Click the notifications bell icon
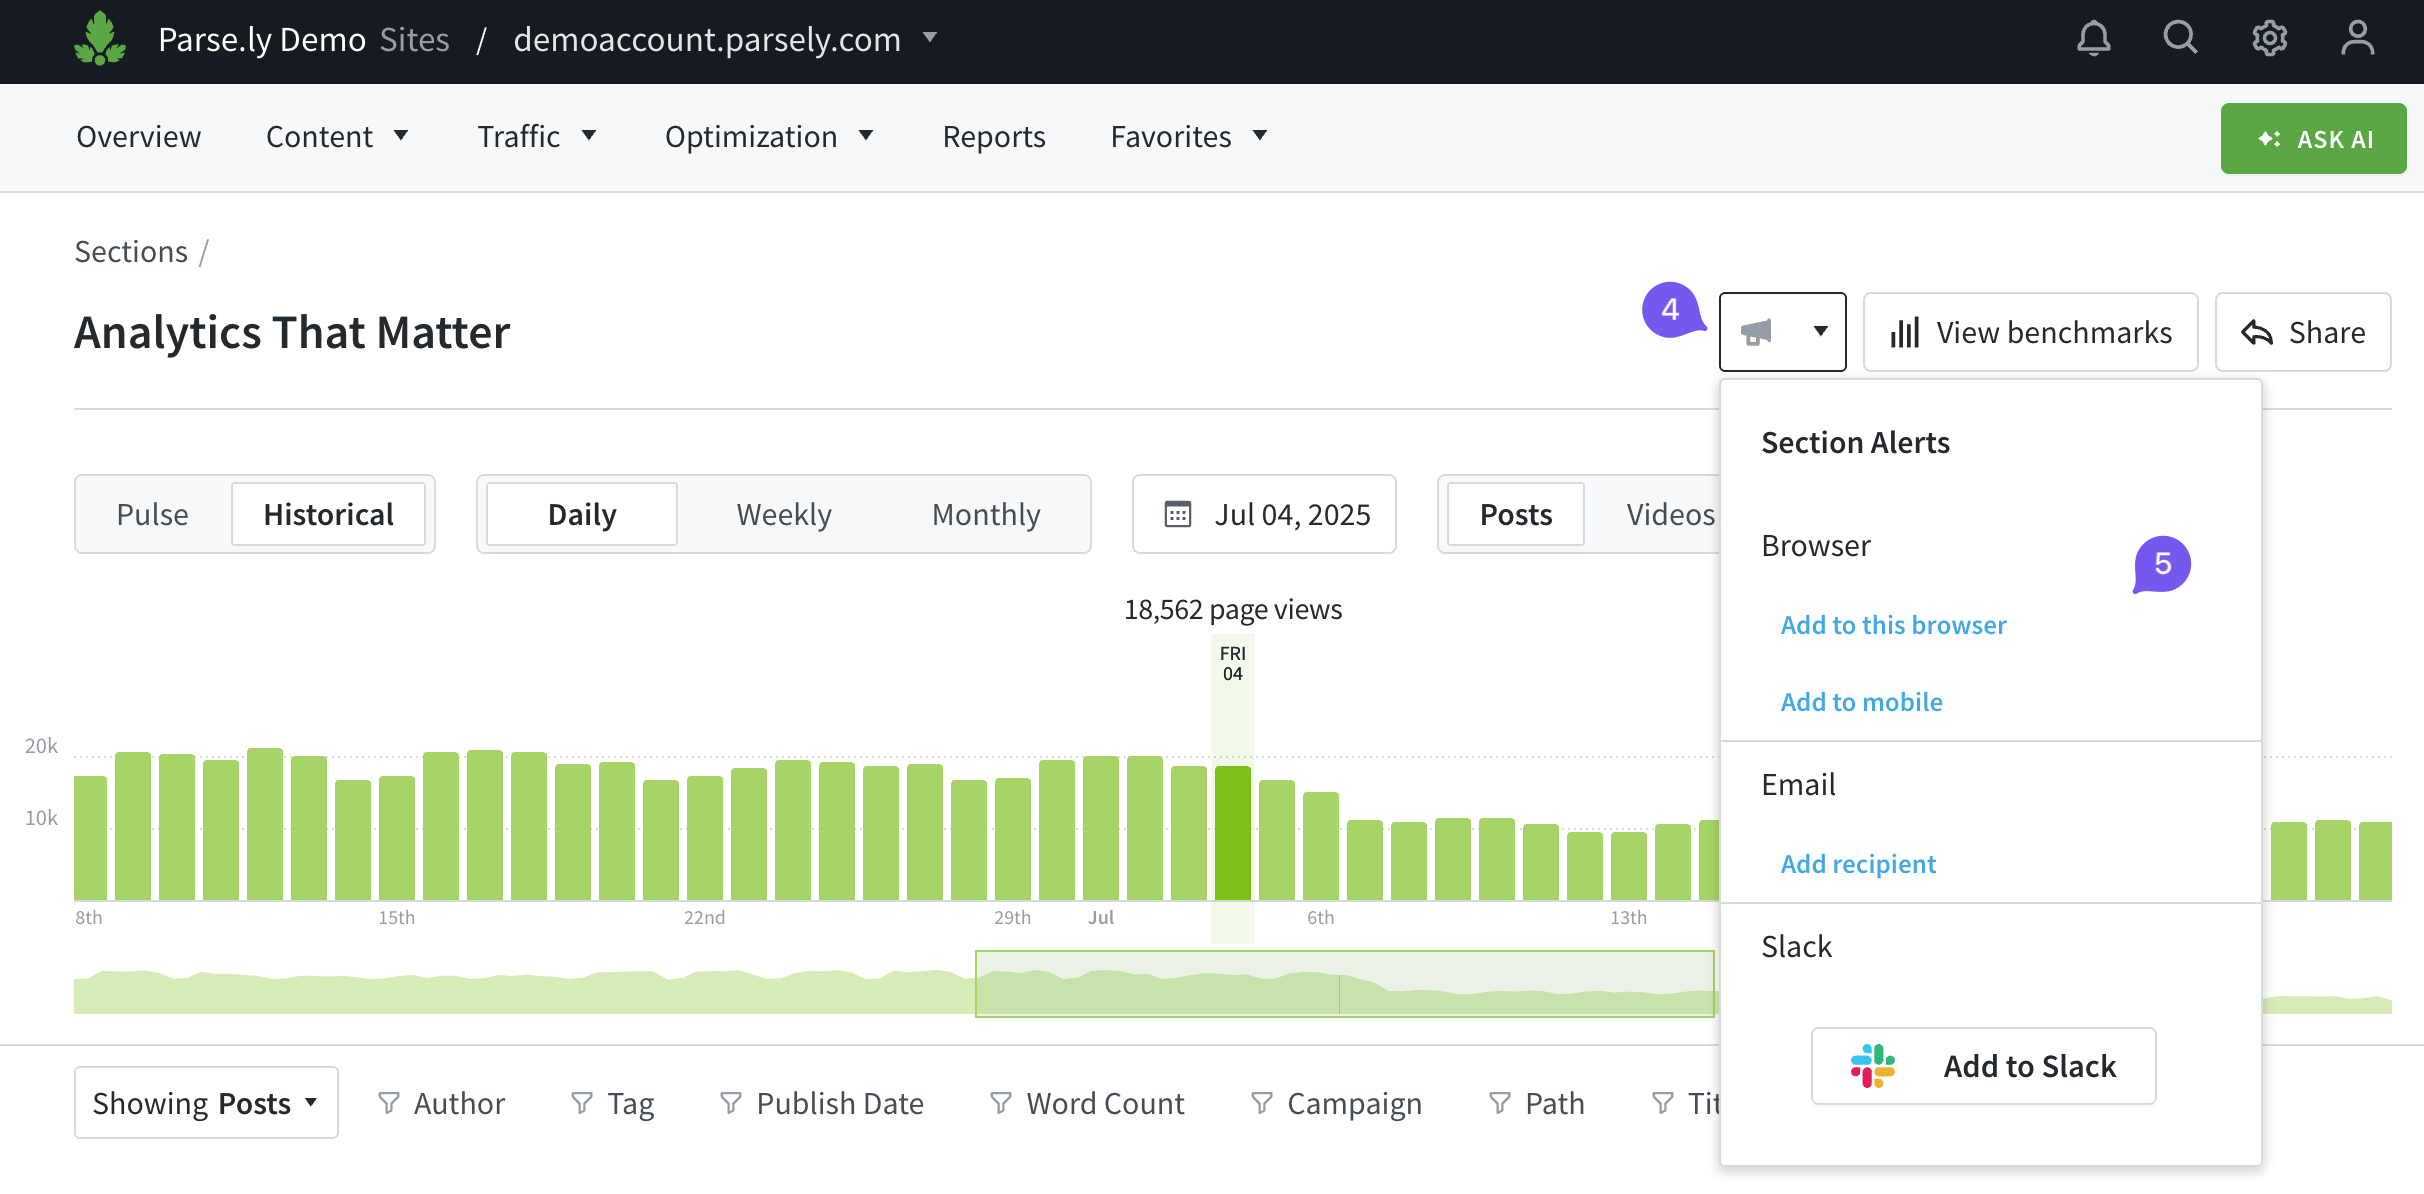The height and width of the screenshot is (1194, 2424). pyautogui.click(x=2093, y=39)
